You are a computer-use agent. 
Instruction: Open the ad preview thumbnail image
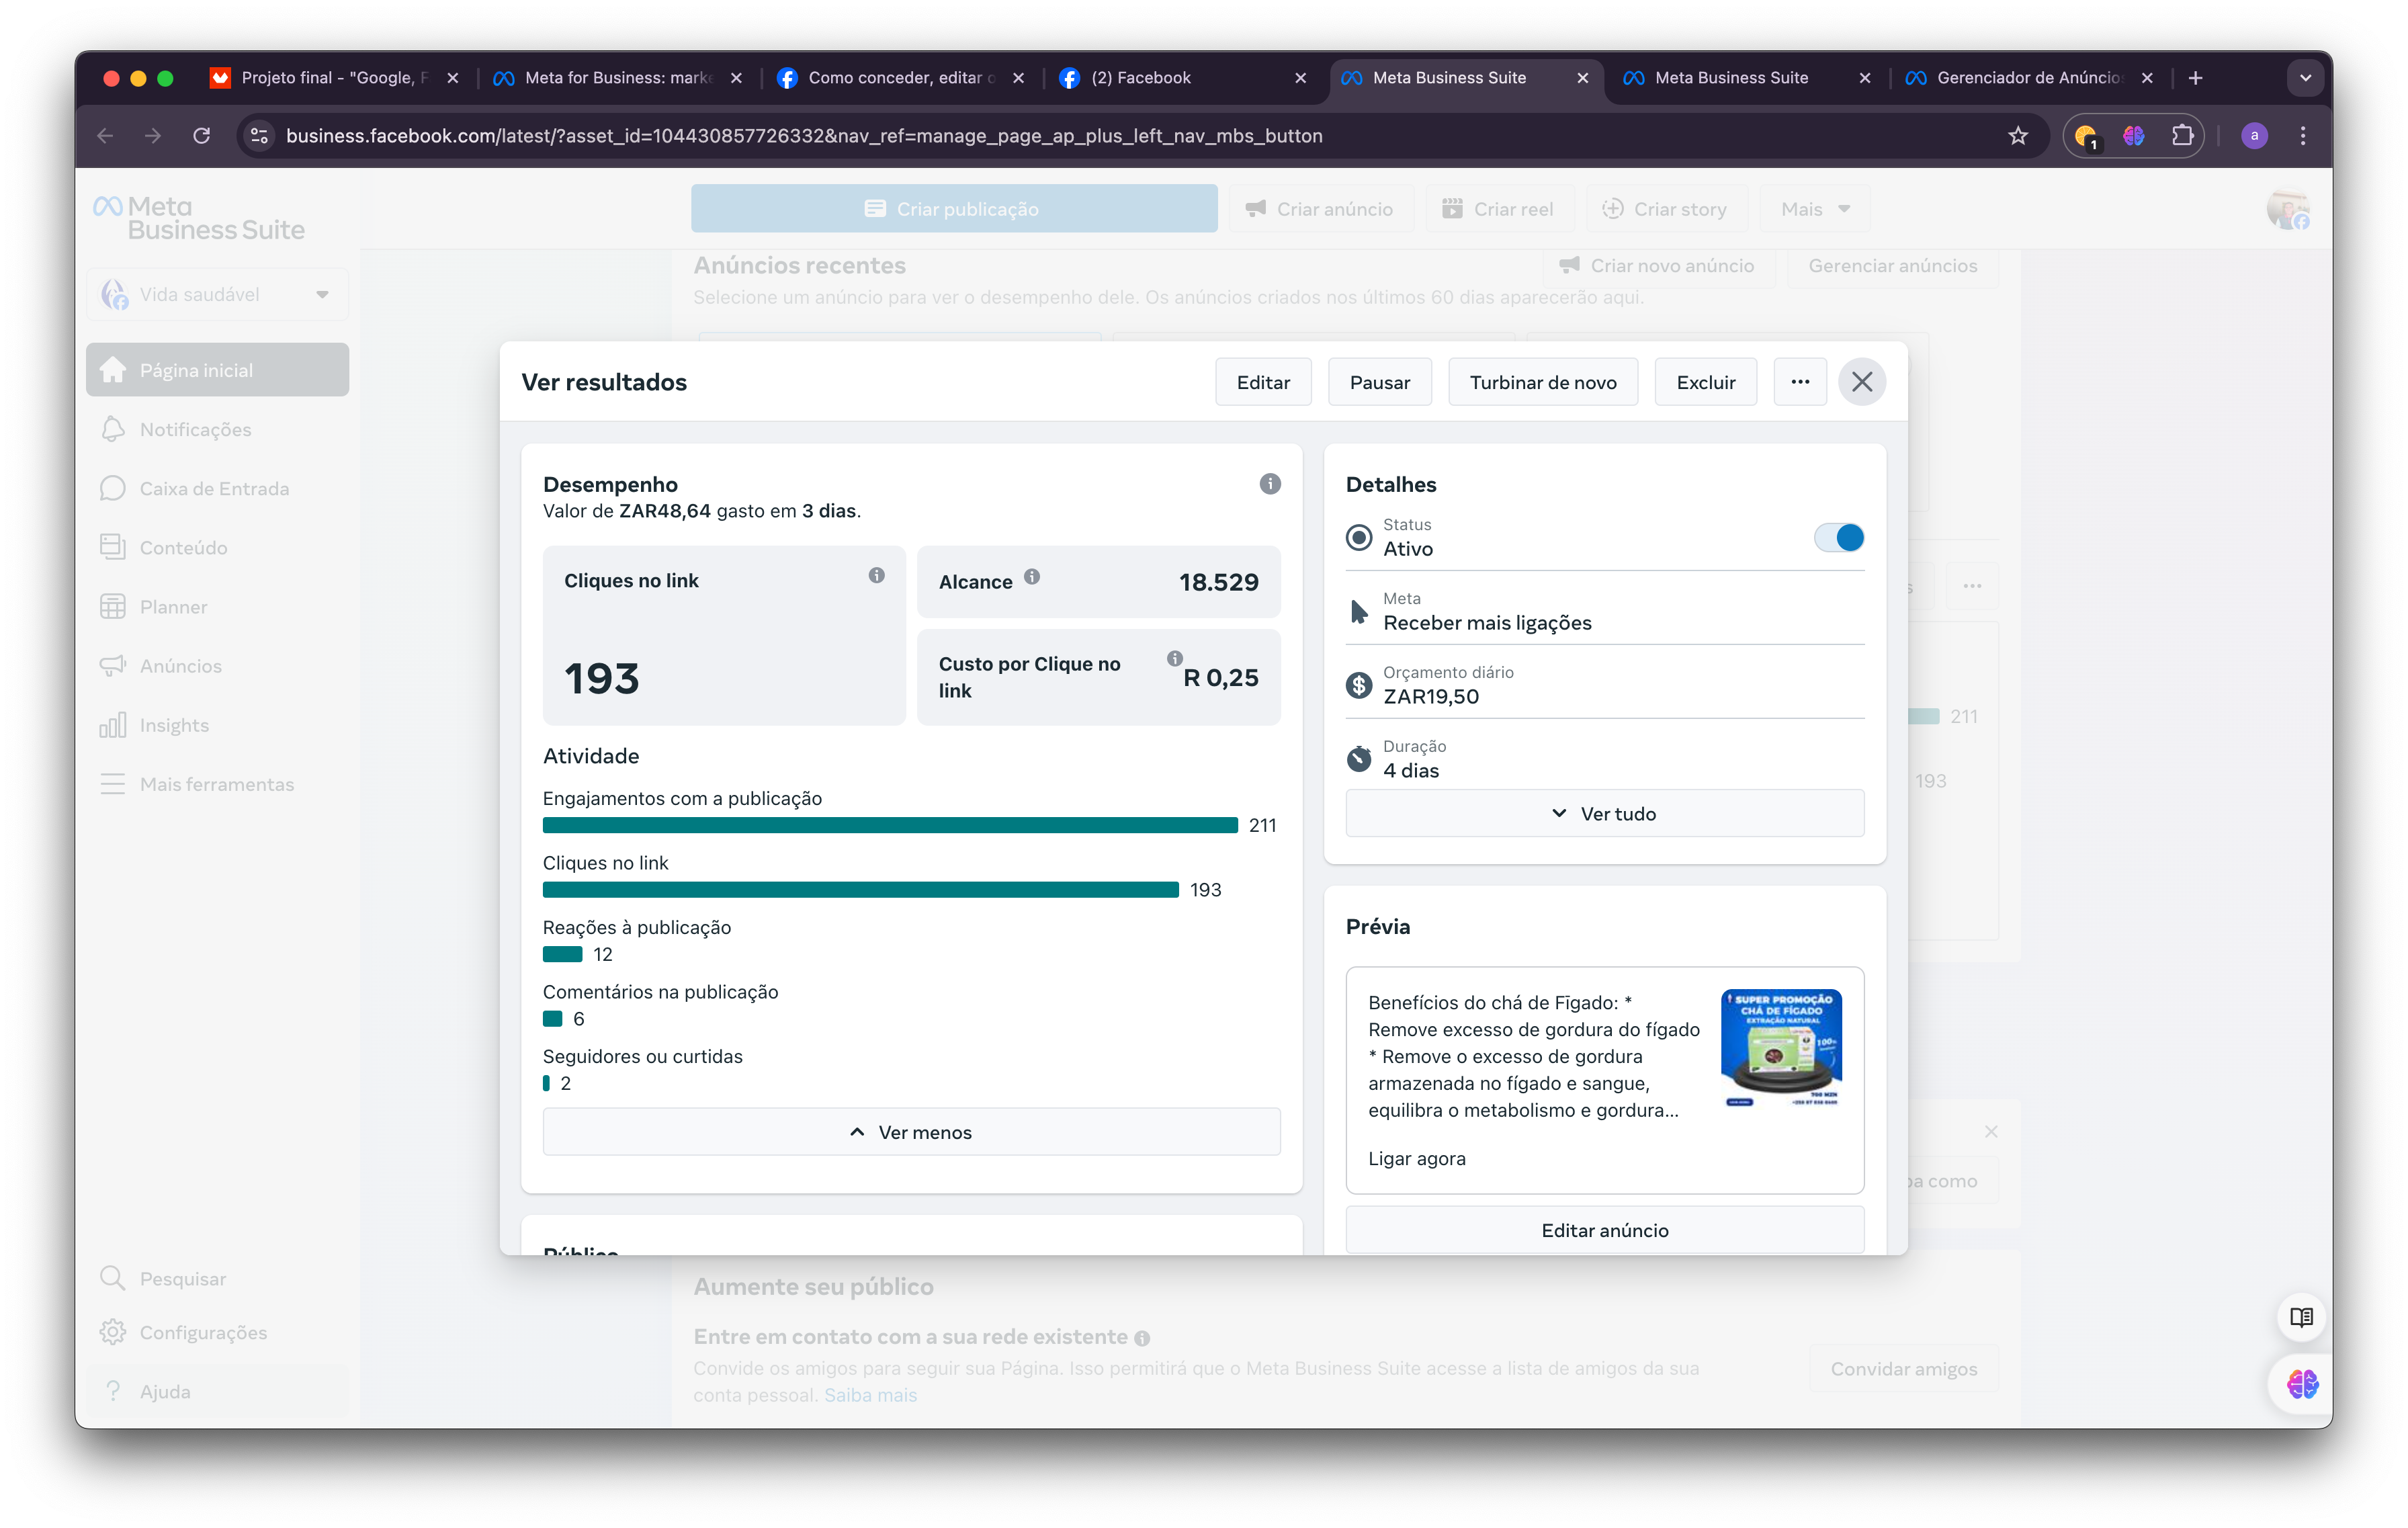pos(1781,1047)
